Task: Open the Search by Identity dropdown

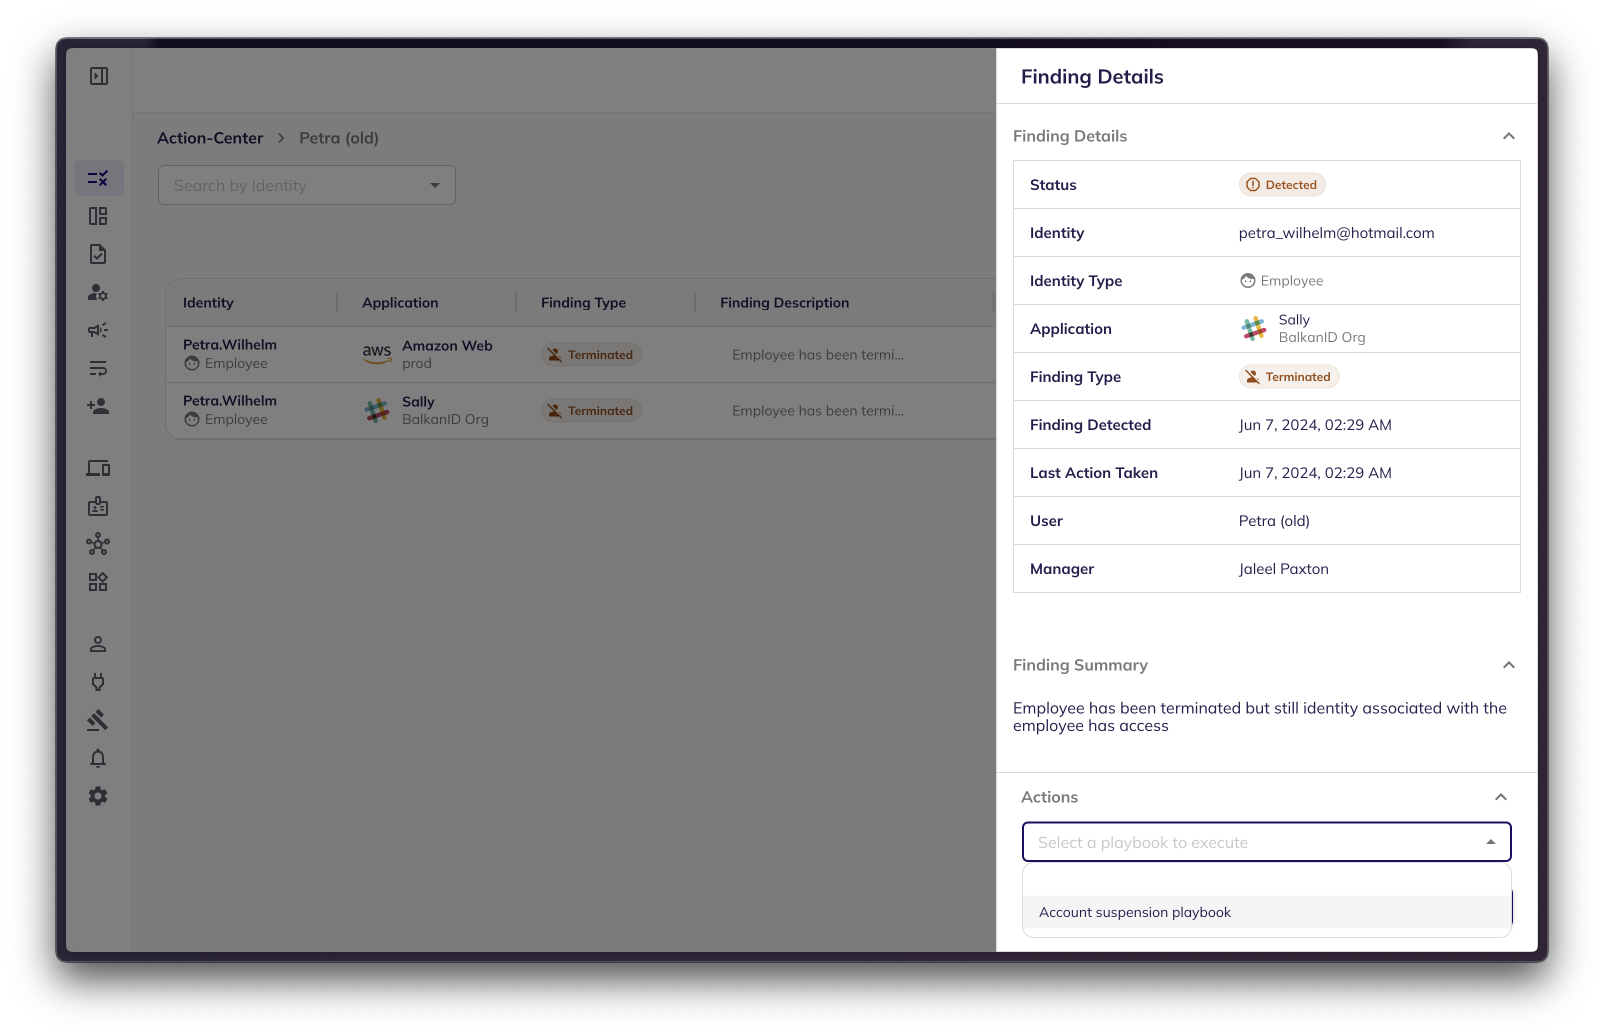Action: 306,185
